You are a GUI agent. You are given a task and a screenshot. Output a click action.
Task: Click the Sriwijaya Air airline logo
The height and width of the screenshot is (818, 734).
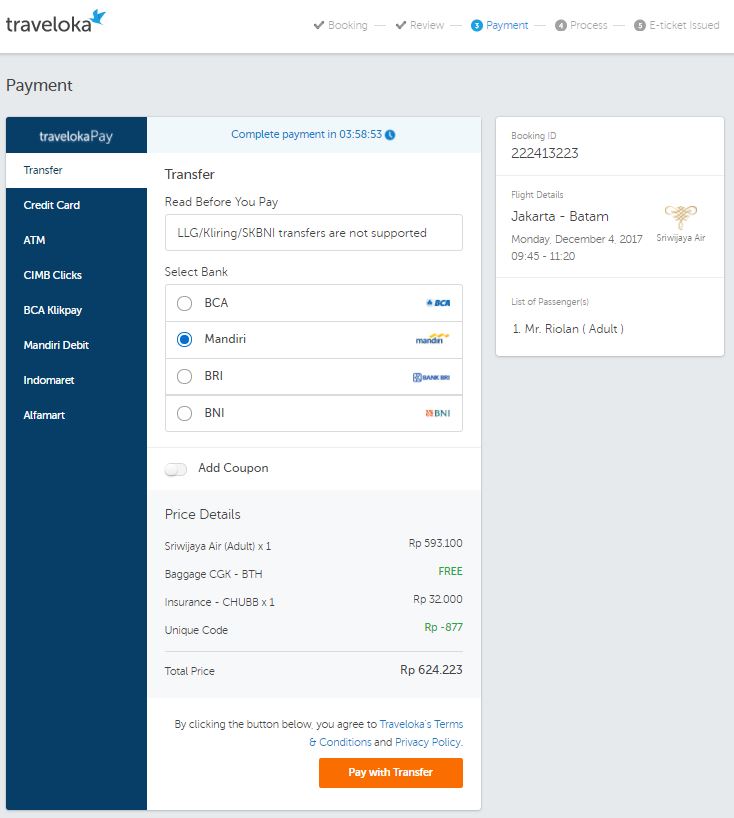coord(680,216)
